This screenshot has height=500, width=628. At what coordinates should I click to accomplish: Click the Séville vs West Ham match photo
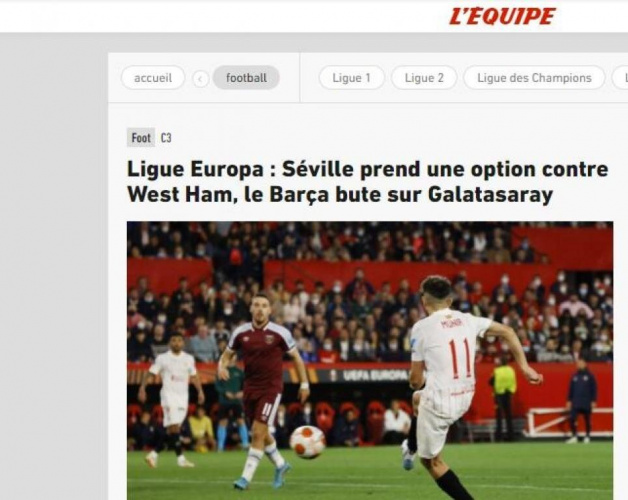pyautogui.click(x=370, y=361)
